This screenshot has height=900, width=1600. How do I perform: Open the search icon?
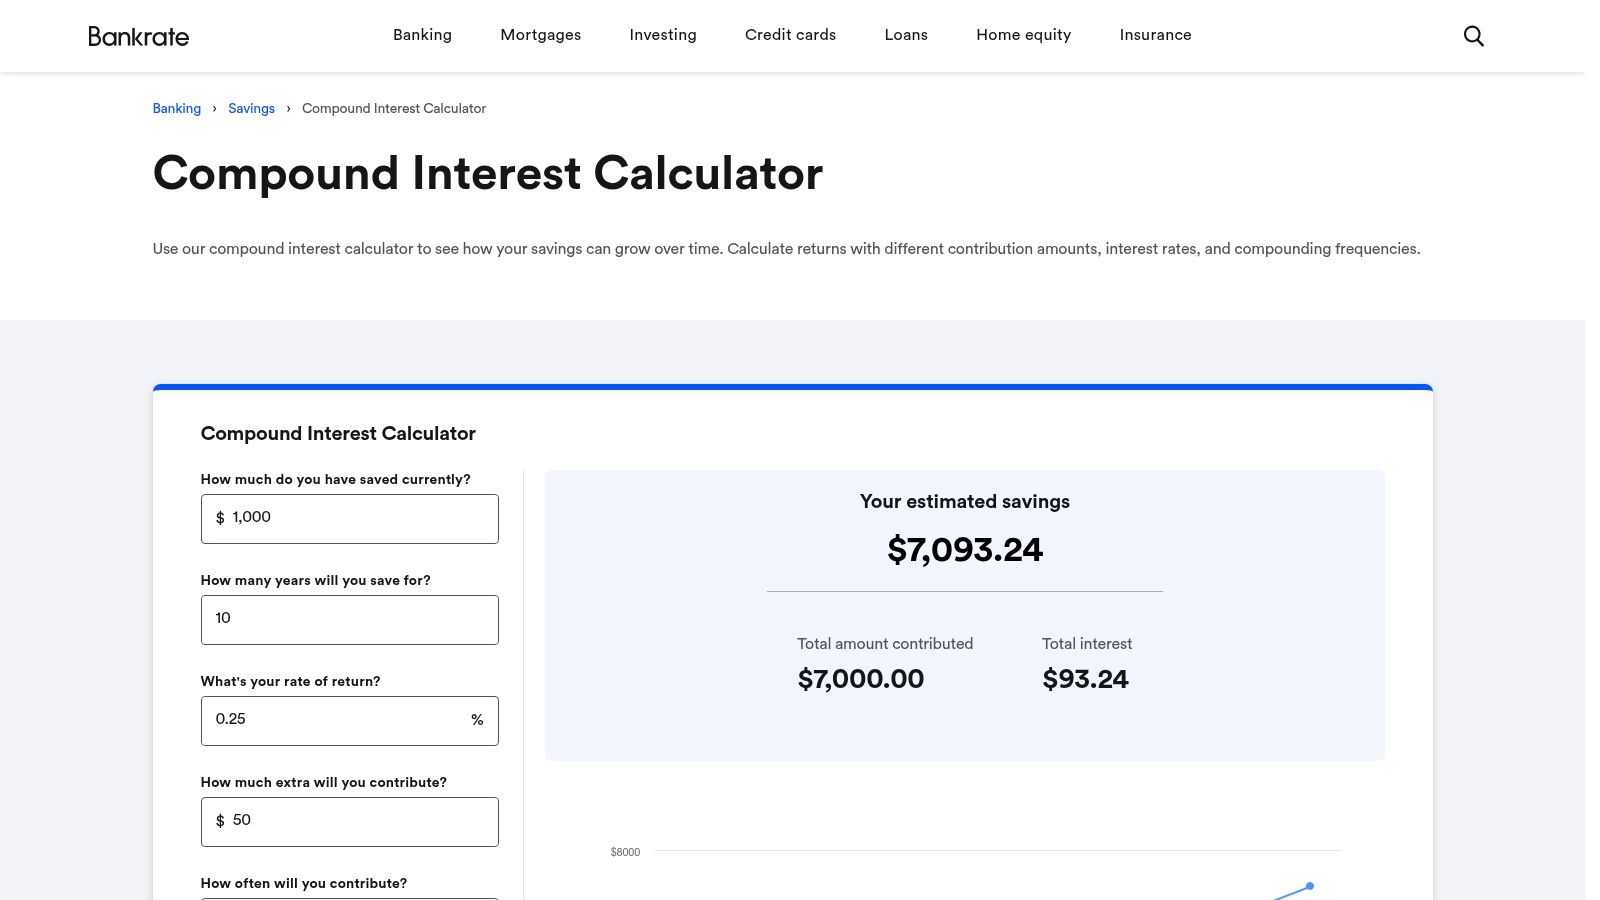(1473, 35)
